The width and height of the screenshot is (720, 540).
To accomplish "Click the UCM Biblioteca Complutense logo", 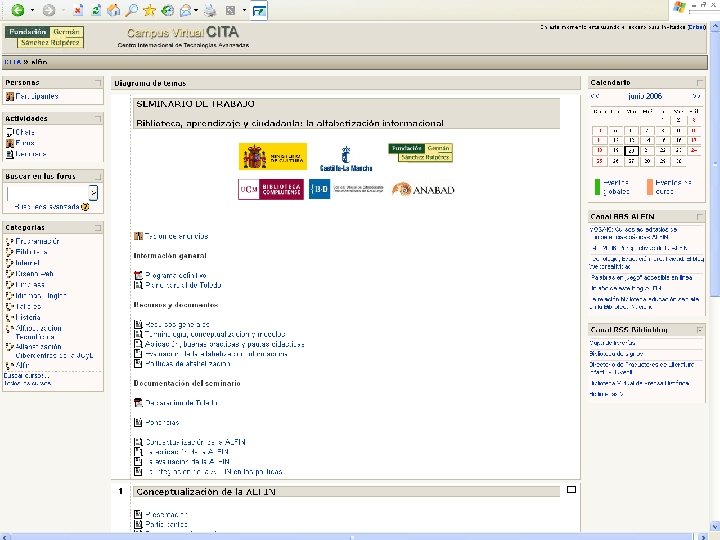I will 271,189.
